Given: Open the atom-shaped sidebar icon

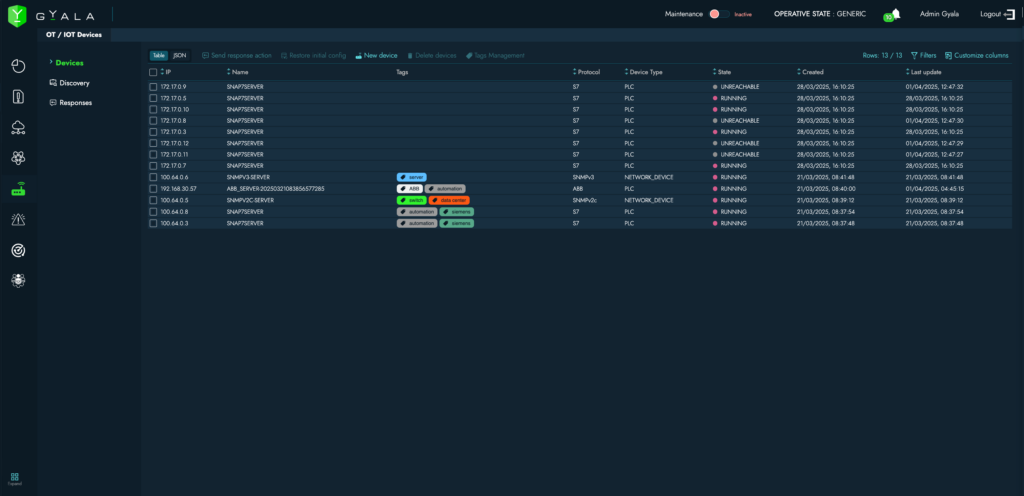Looking at the screenshot, I should (18, 158).
